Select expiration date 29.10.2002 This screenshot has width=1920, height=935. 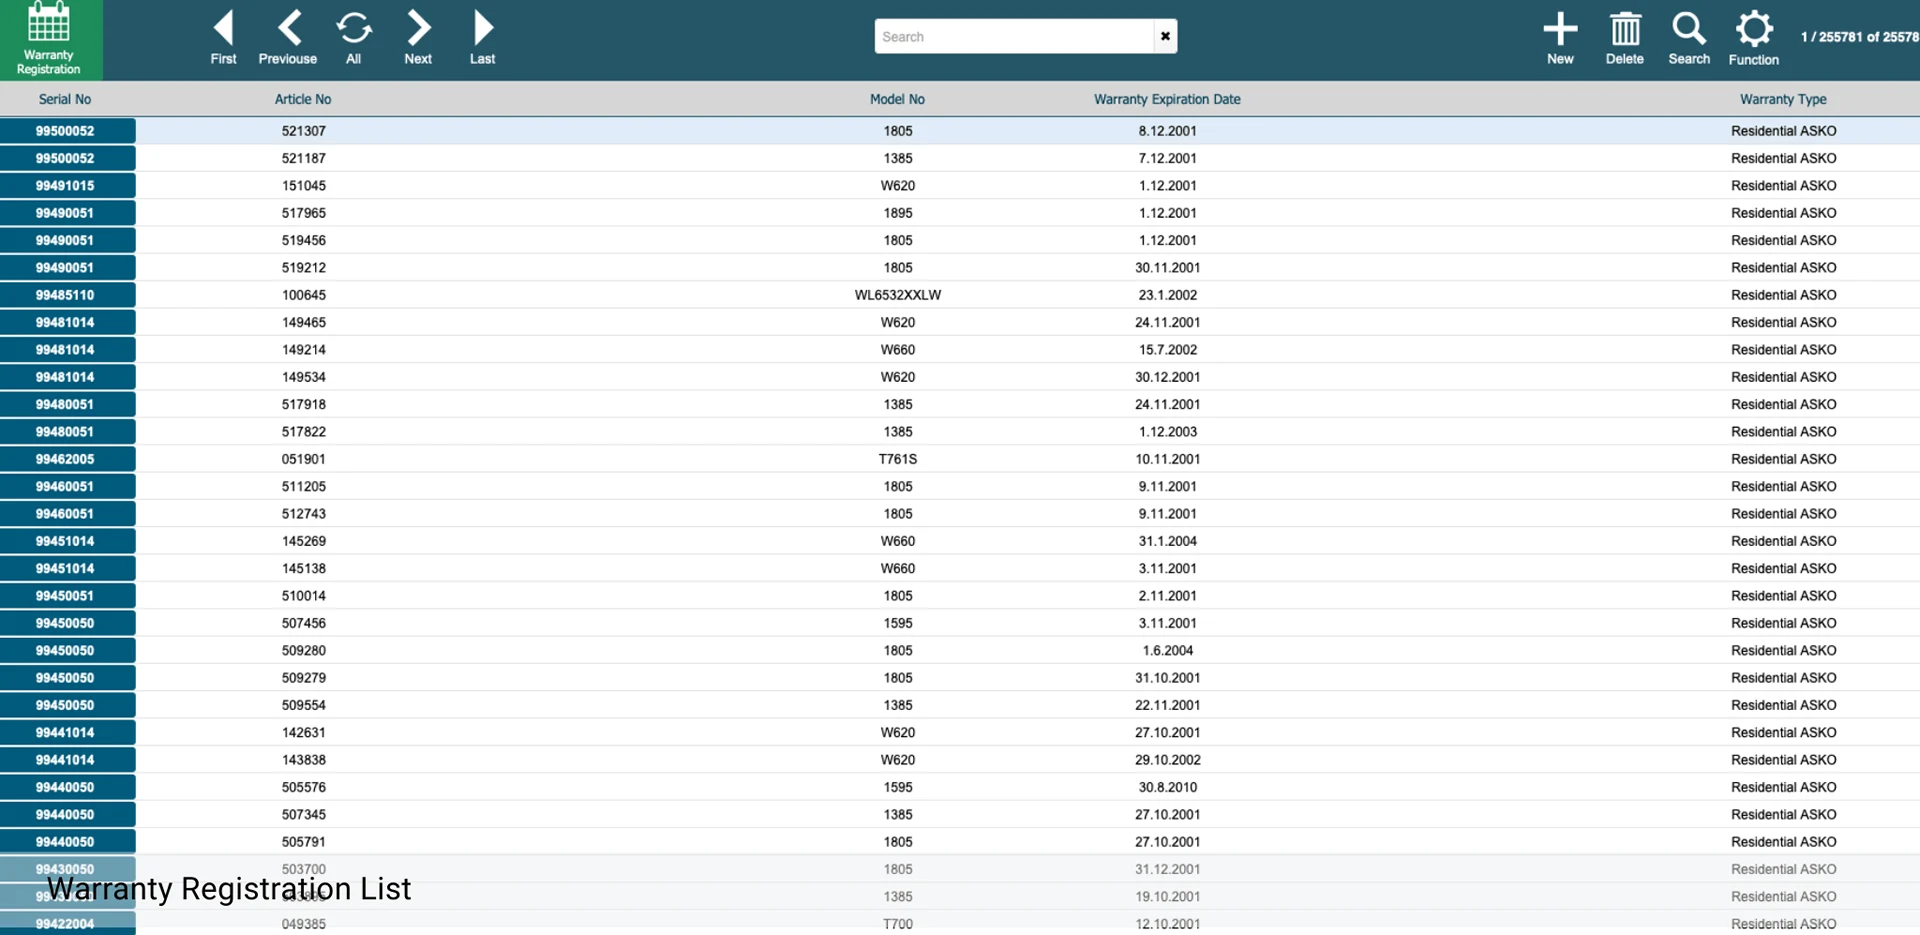tap(1168, 760)
